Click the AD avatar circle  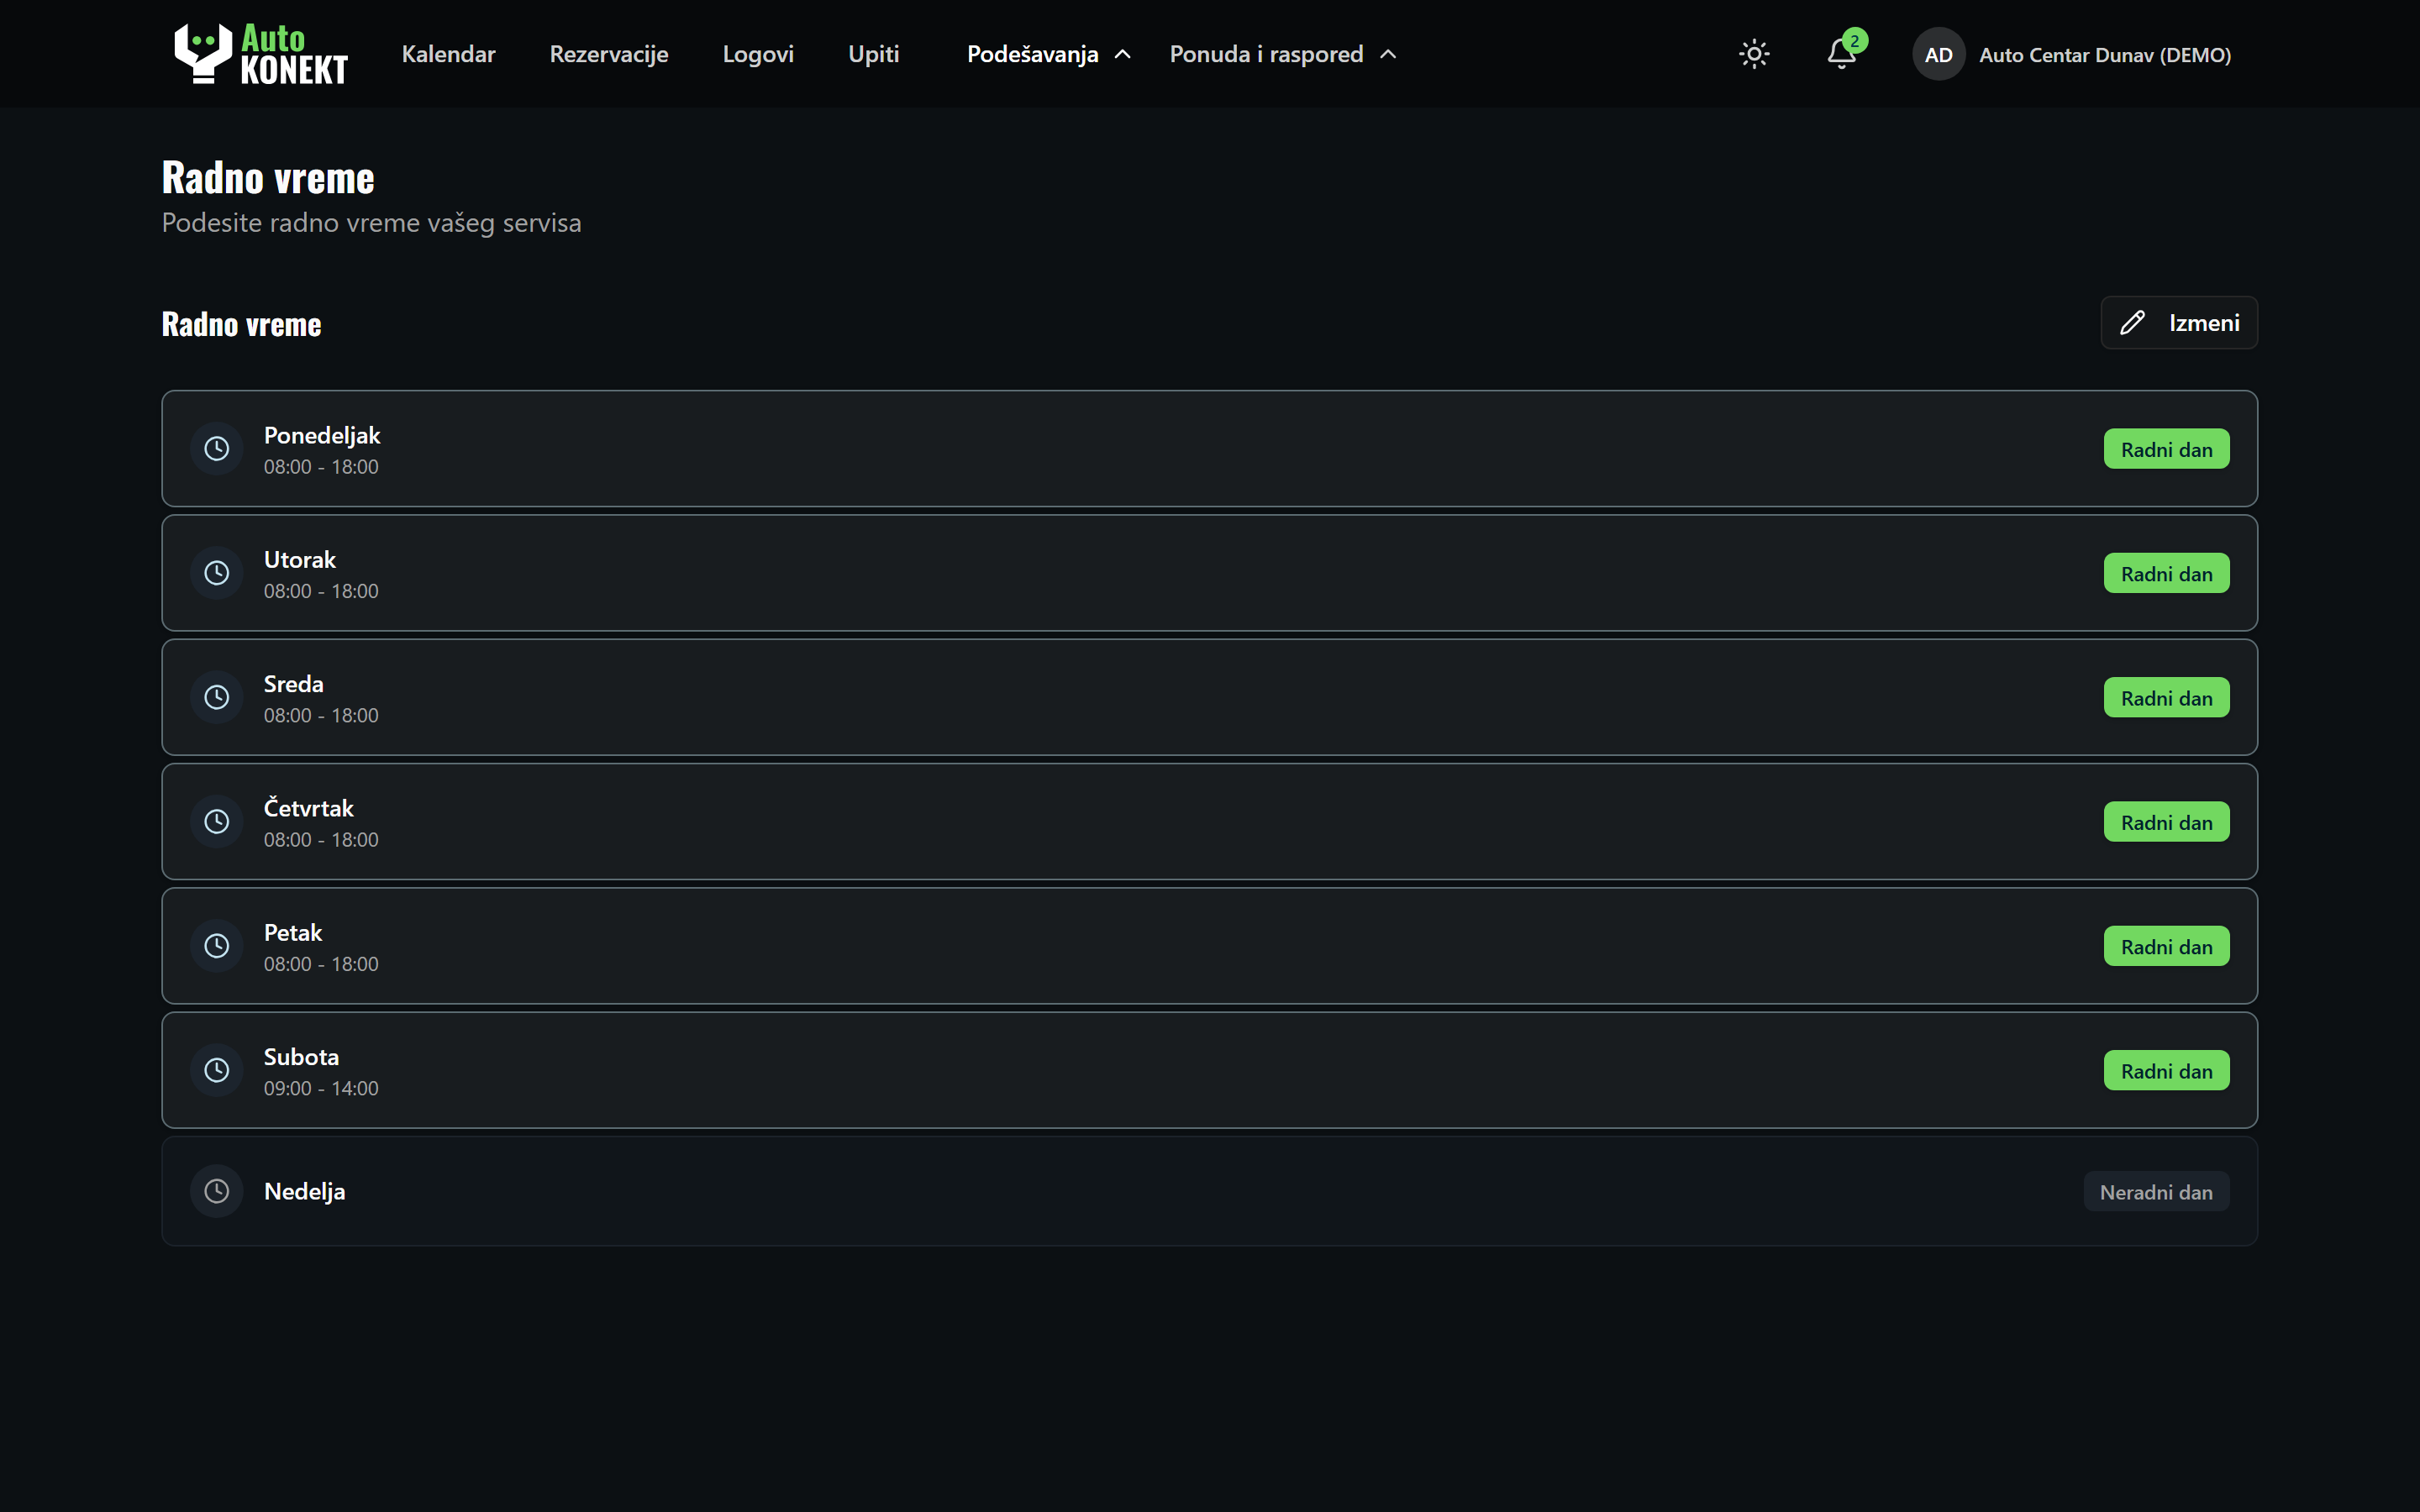1938,54
